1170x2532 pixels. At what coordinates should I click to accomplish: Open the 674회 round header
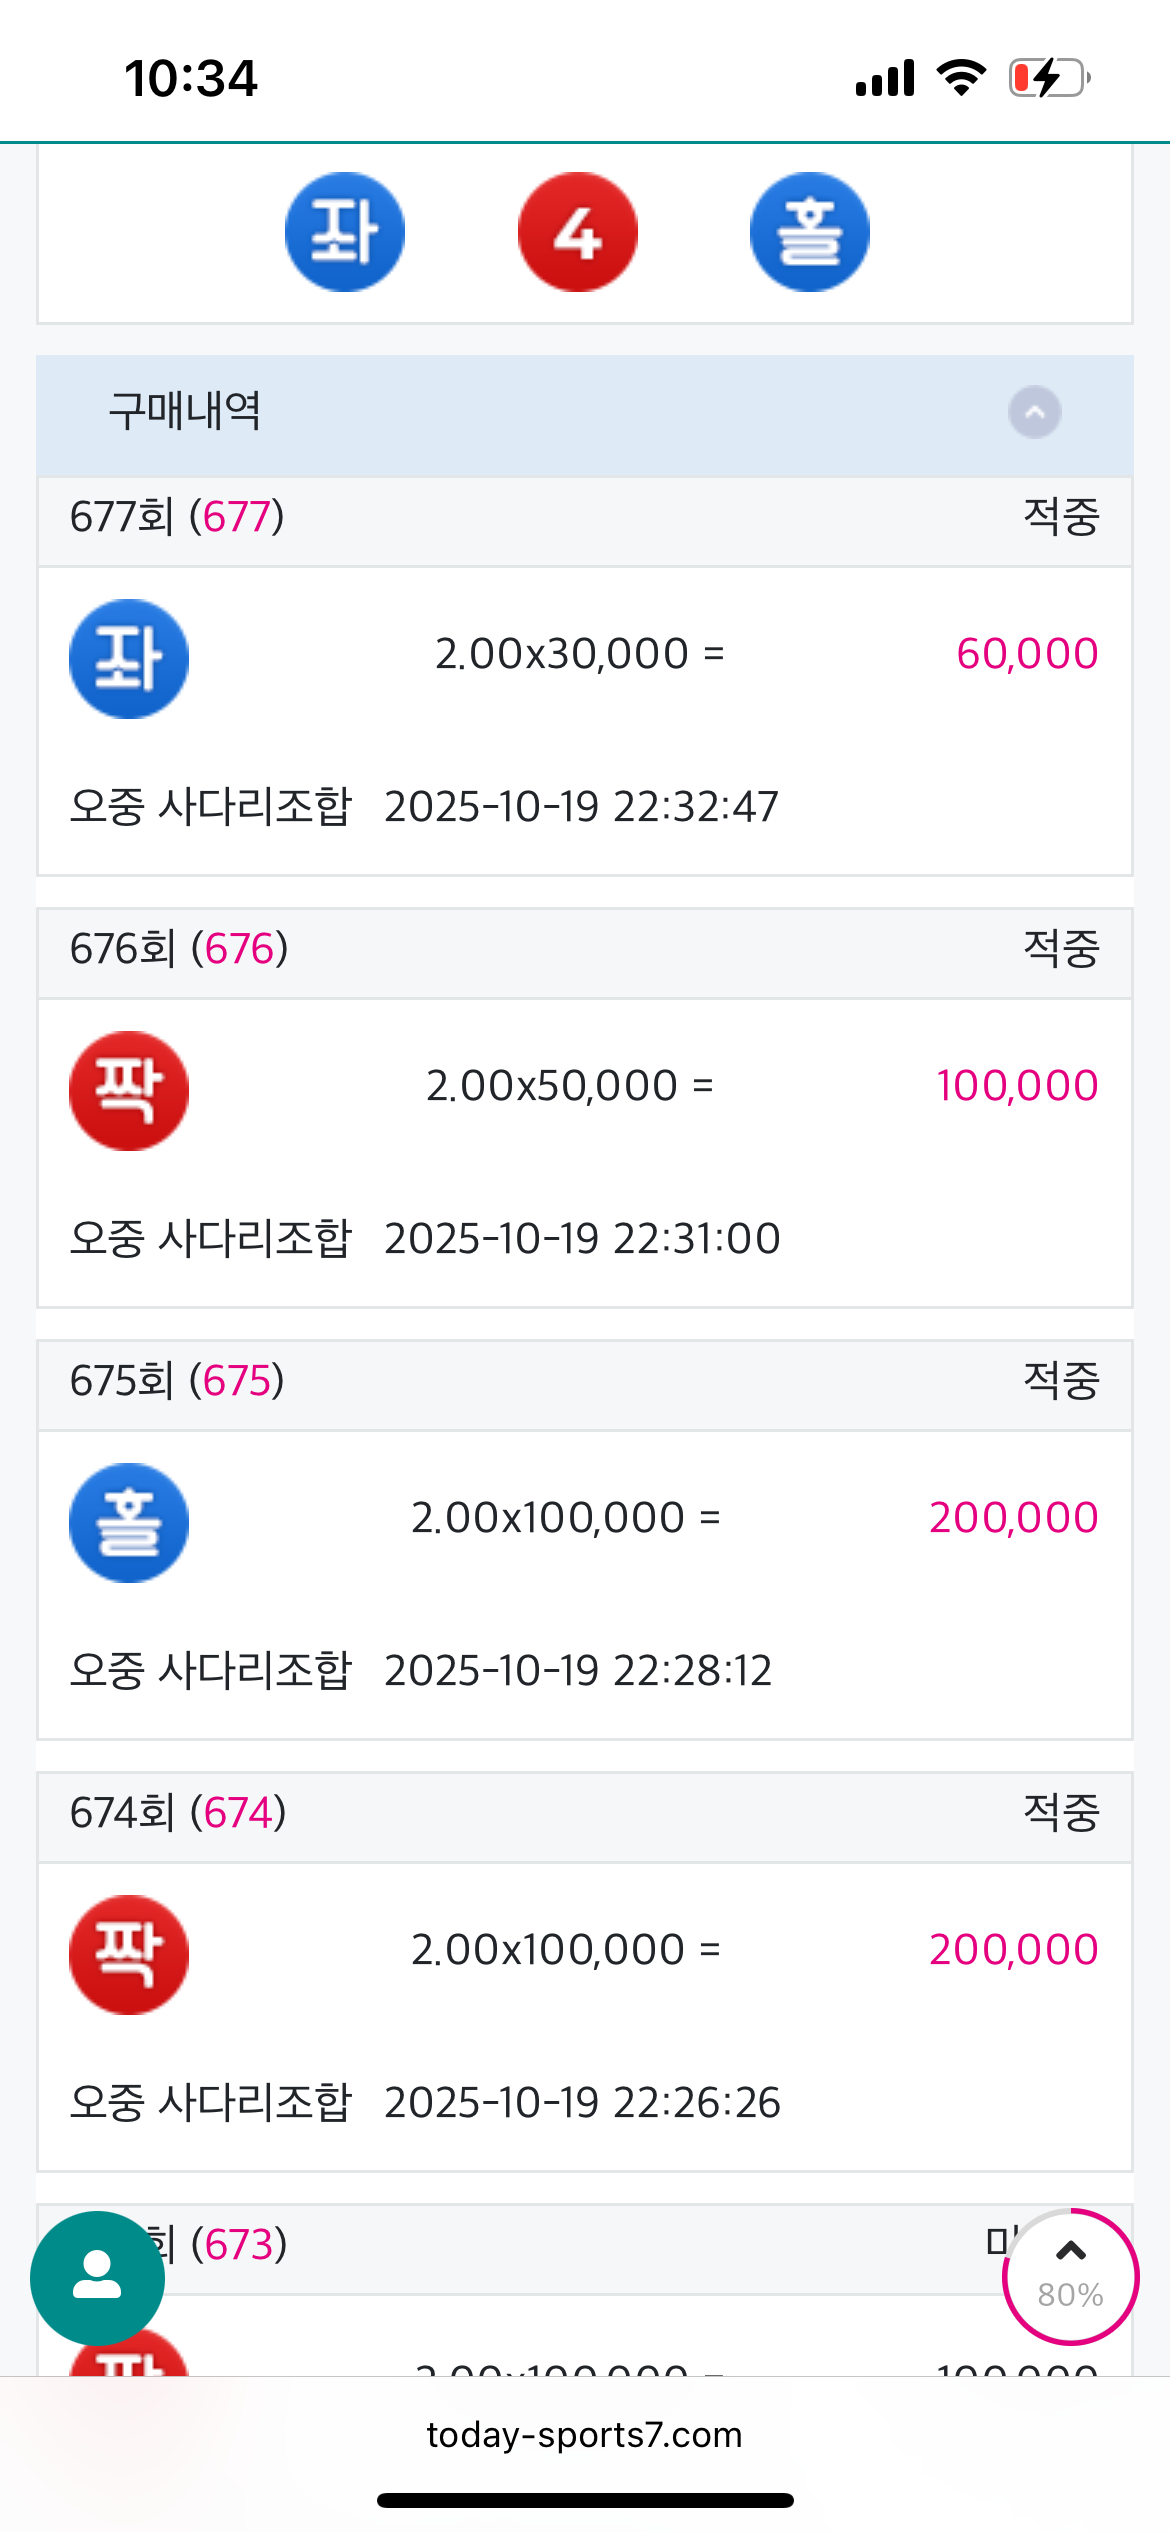180,1814
